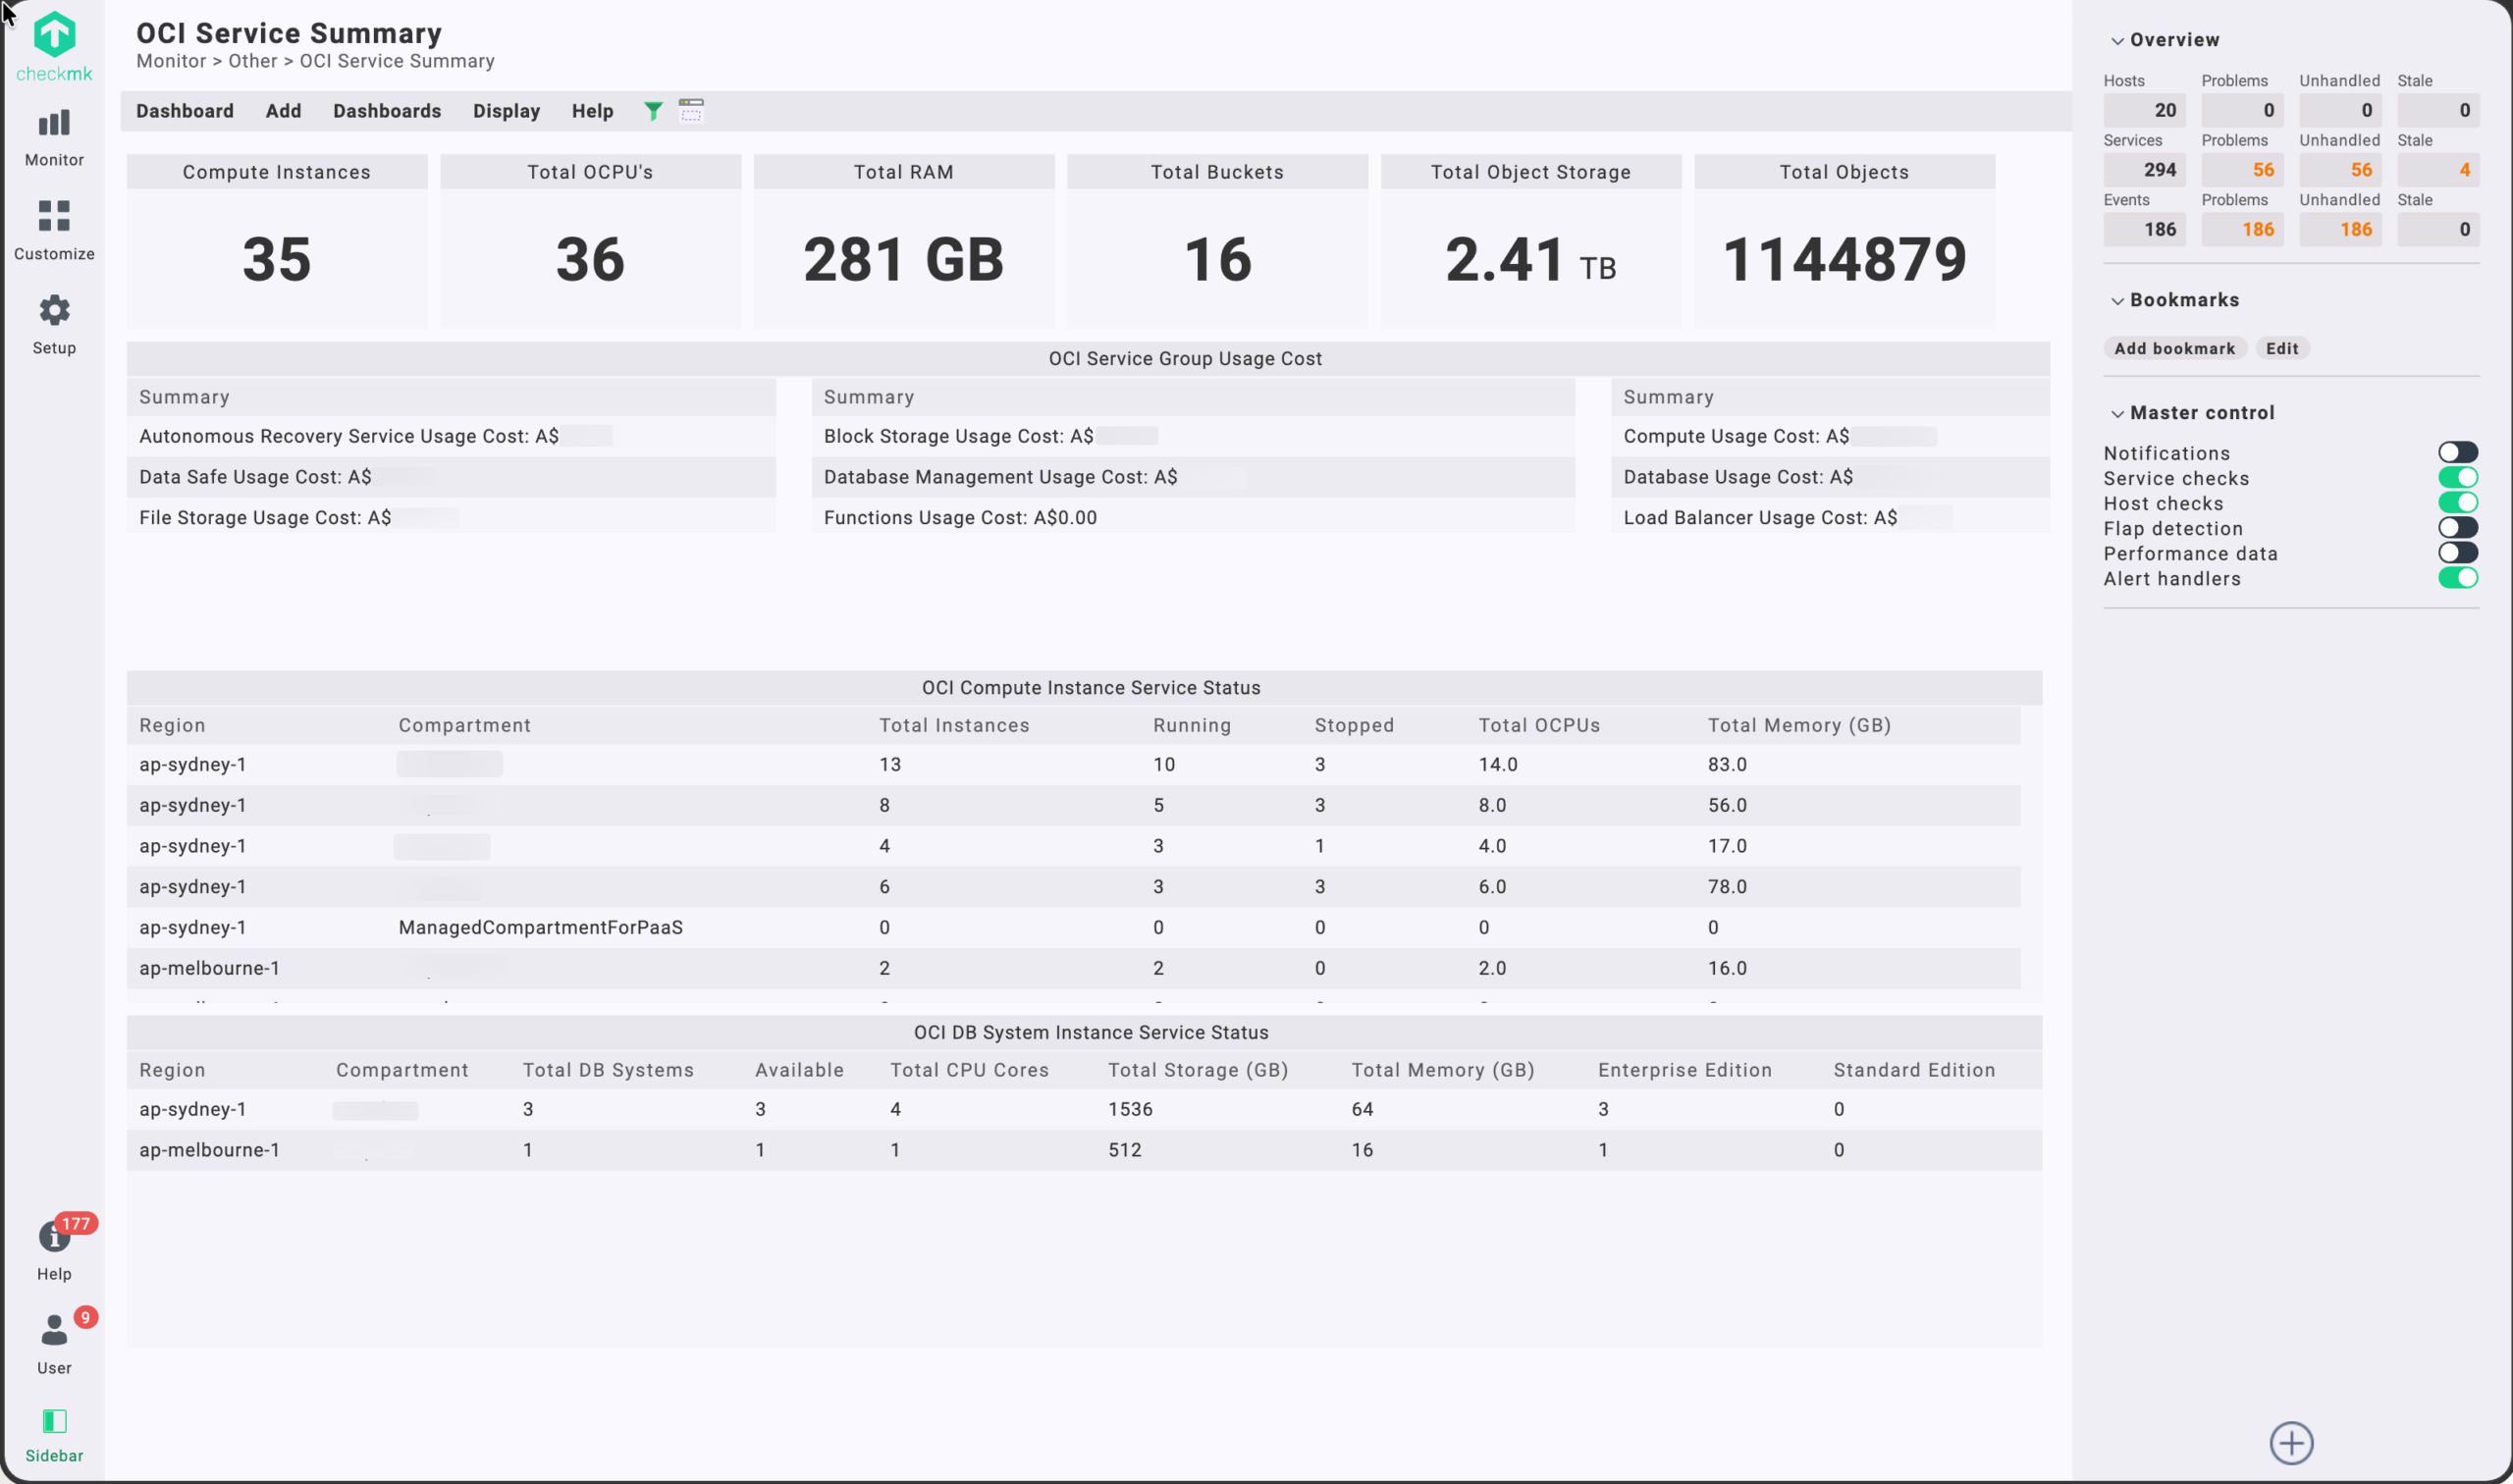Open the Customize grid icon
The image size is (2513, 1484).
click(54, 217)
